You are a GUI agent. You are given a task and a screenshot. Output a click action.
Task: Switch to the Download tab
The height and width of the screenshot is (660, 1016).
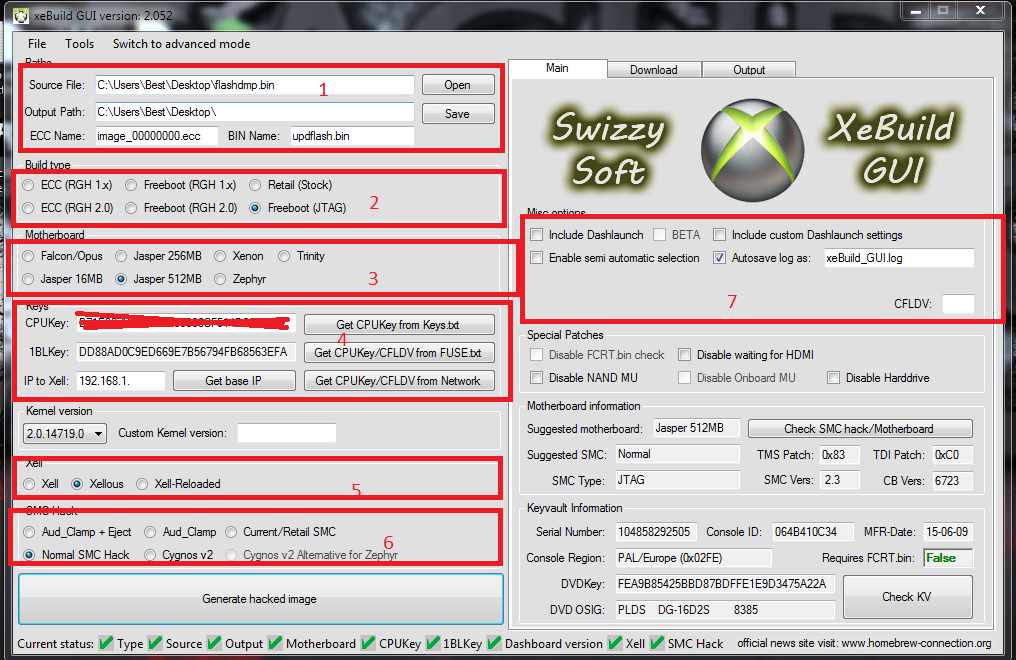pyautogui.click(x=653, y=69)
